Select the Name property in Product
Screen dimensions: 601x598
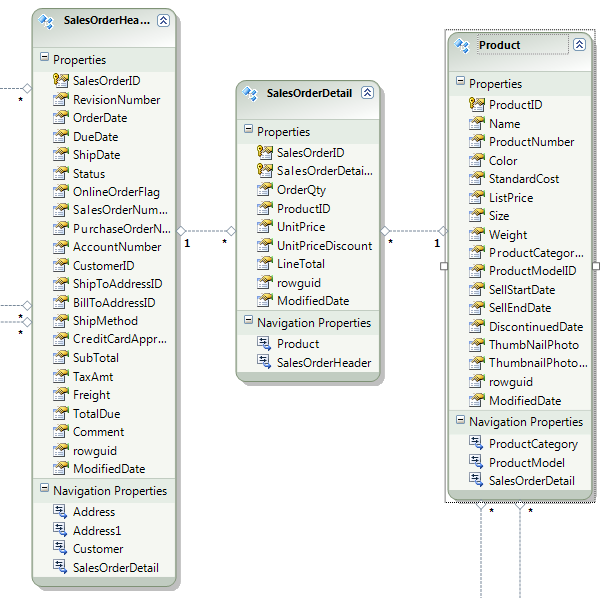click(504, 124)
